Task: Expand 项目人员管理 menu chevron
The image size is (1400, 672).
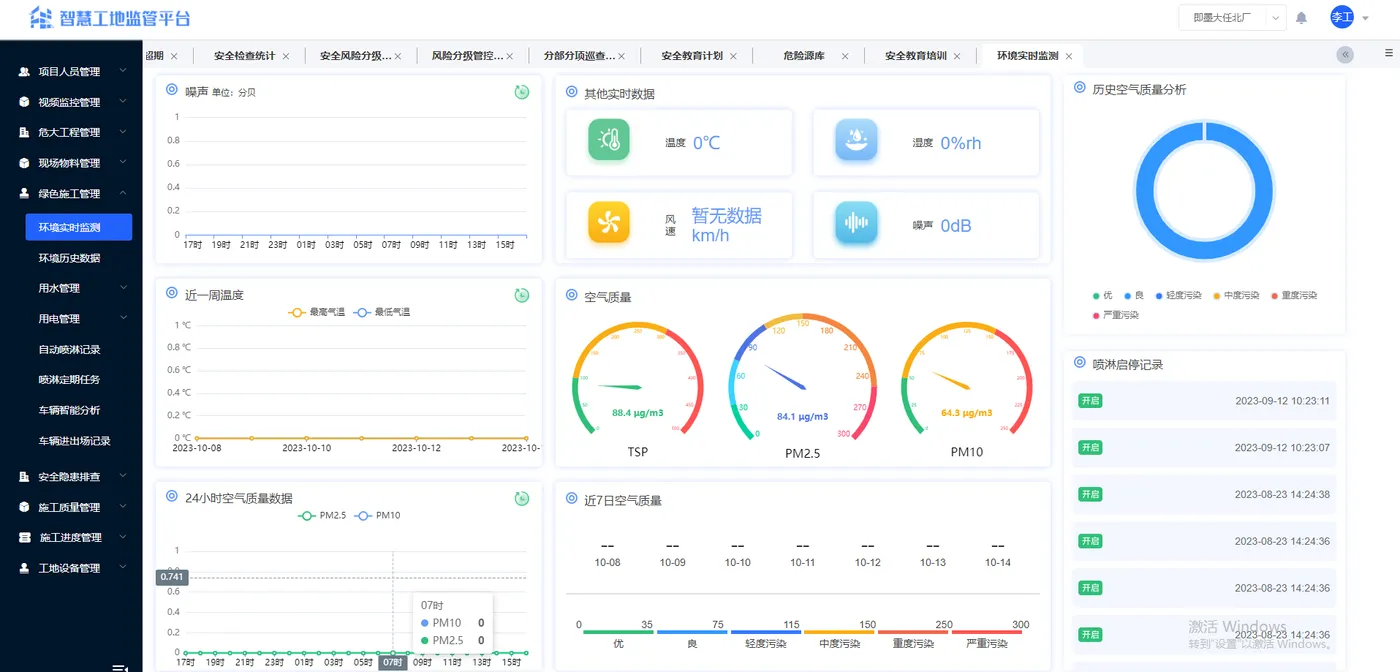Action: tap(122, 71)
